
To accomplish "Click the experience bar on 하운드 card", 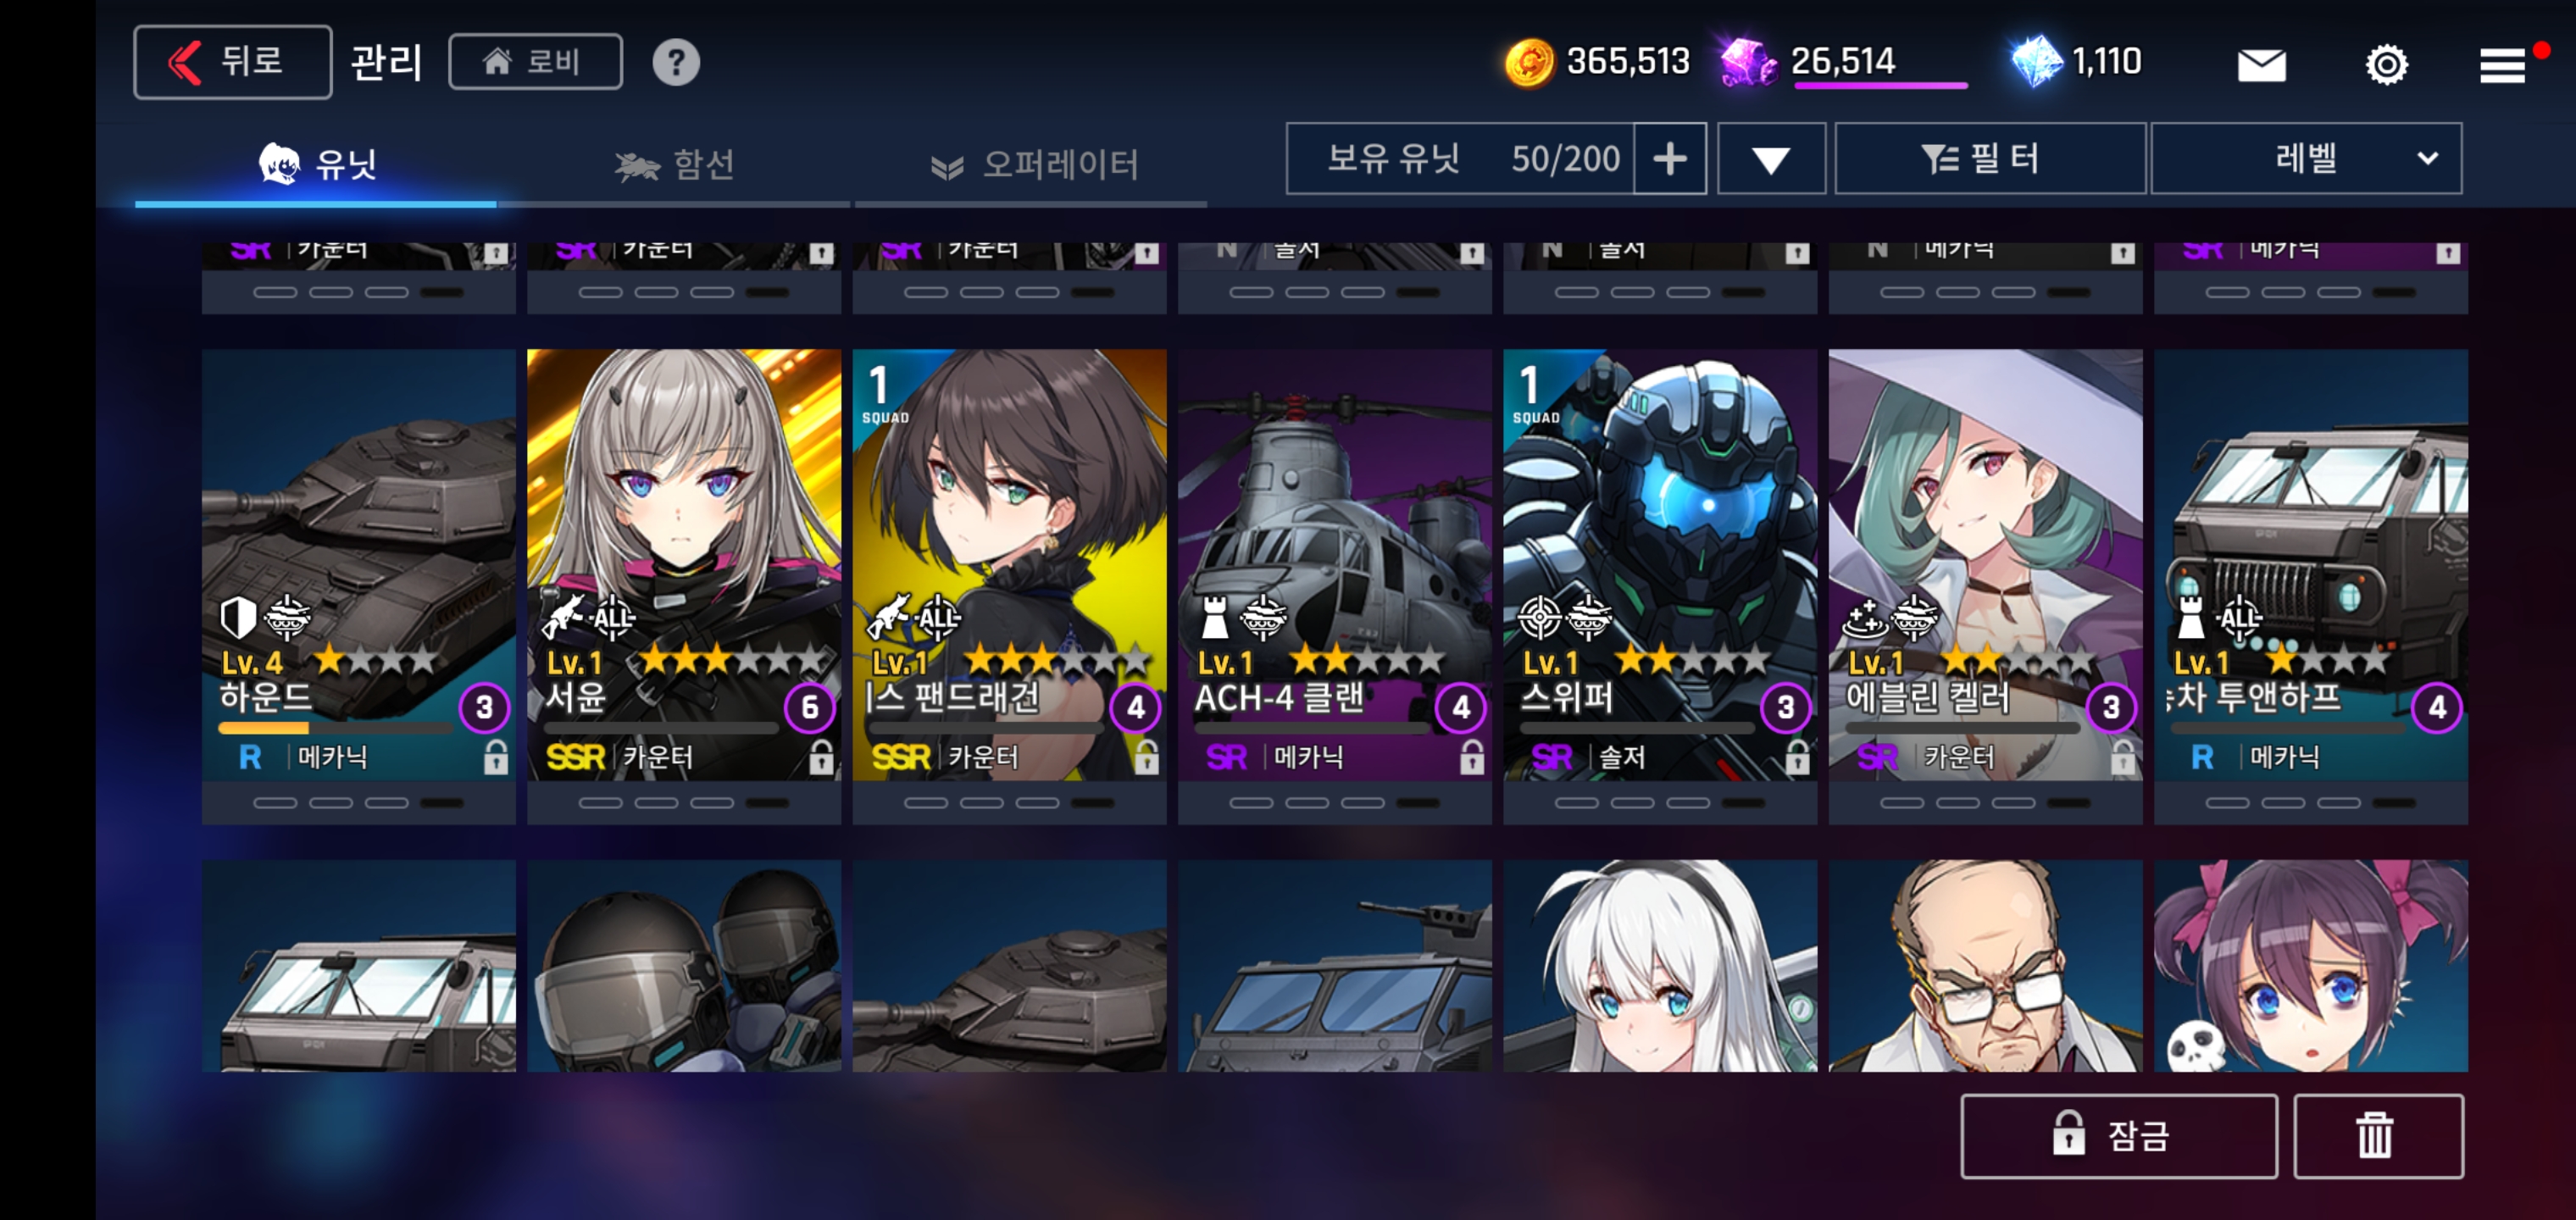I will 335,728.
